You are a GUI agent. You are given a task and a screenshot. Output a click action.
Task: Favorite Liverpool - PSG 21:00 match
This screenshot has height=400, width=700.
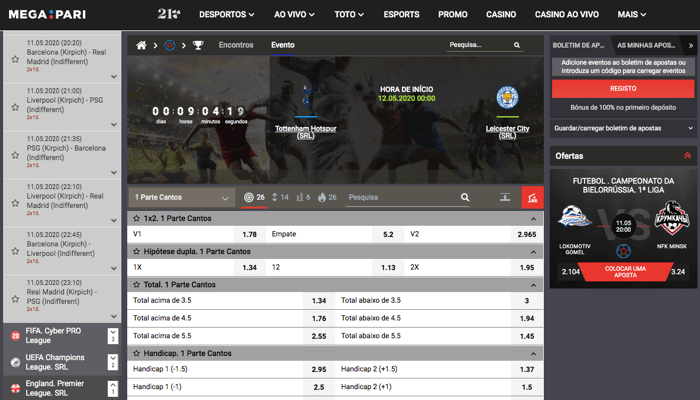[x=15, y=107]
